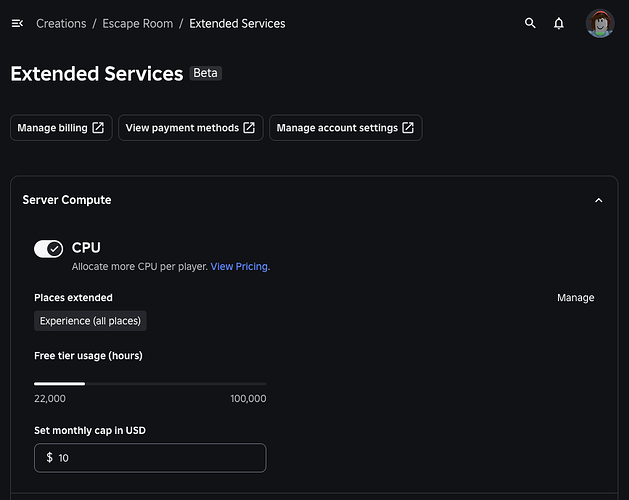Go to Escape Room breadcrumb

pos(138,24)
